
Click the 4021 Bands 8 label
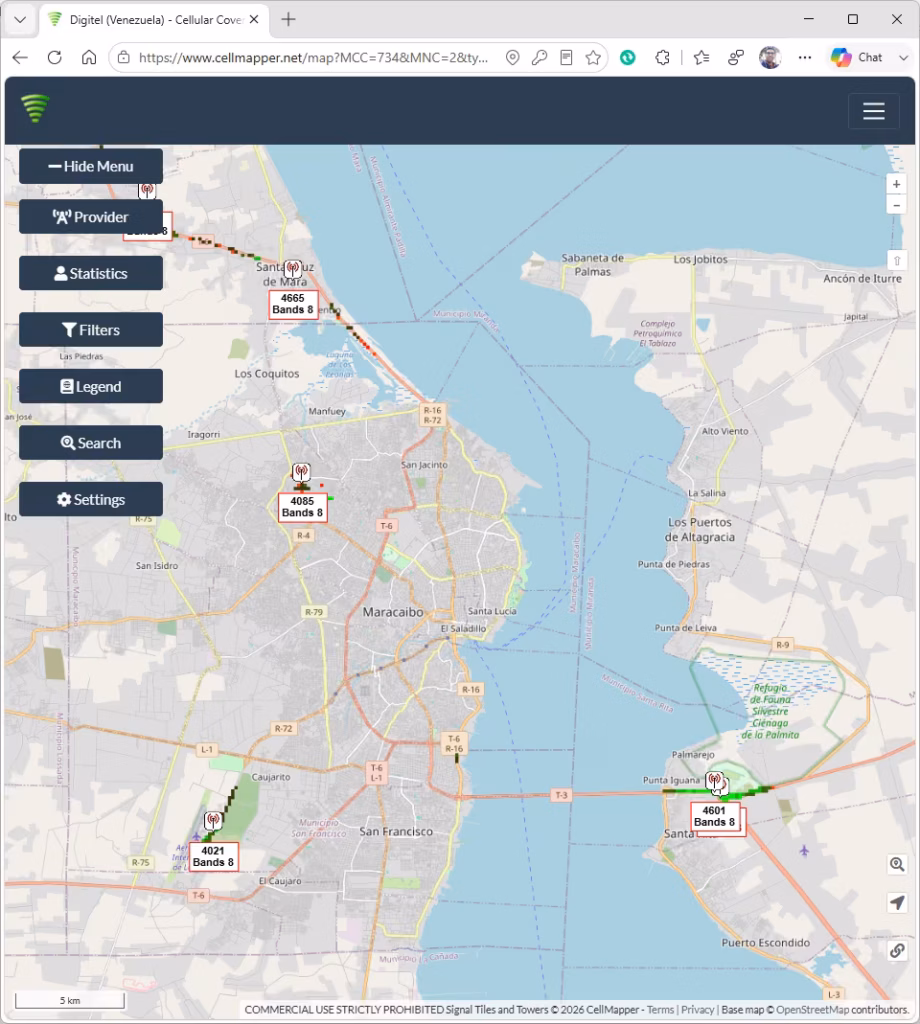[x=213, y=857]
